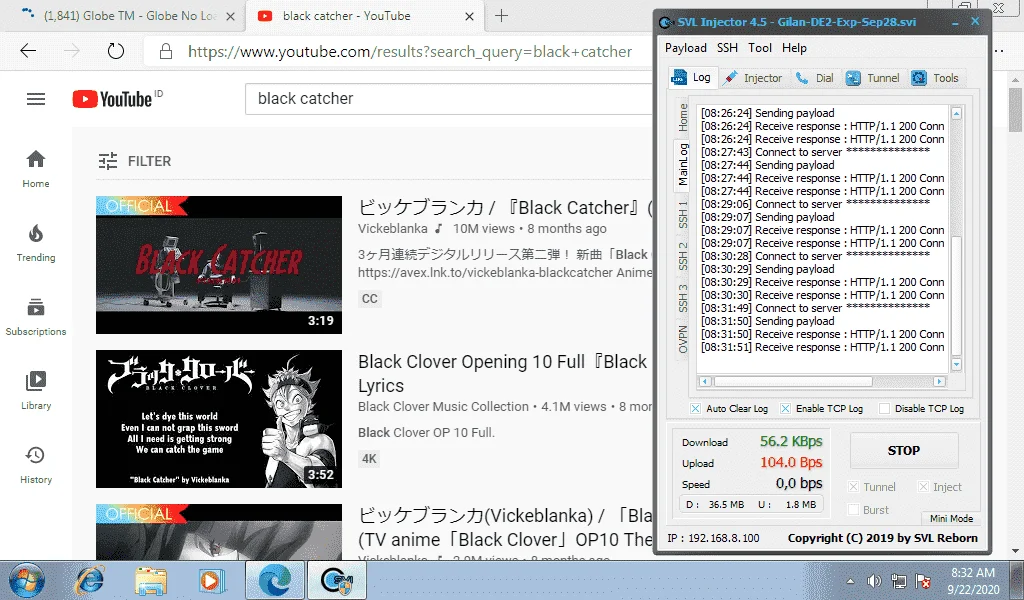The height and width of the screenshot is (600, 1024).
Task: Show hidden system tray icons
Action: [850, 581]
